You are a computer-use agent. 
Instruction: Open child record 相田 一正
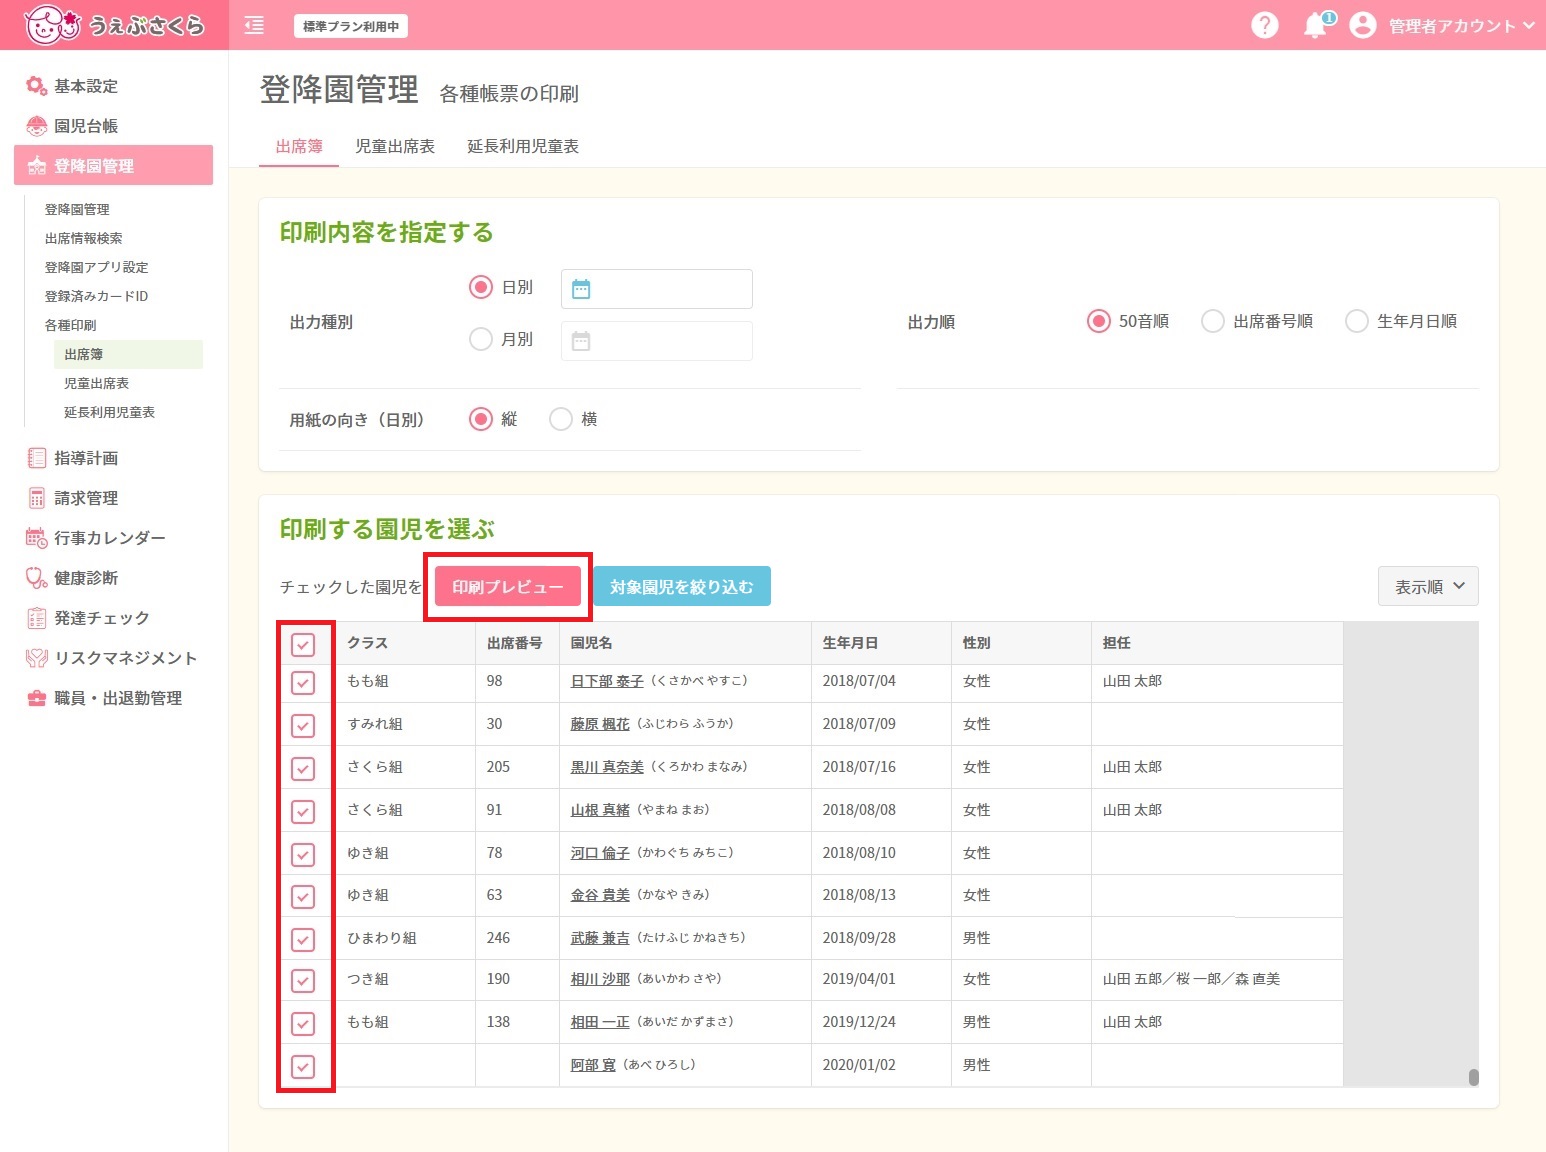[x=600, y=1022]
